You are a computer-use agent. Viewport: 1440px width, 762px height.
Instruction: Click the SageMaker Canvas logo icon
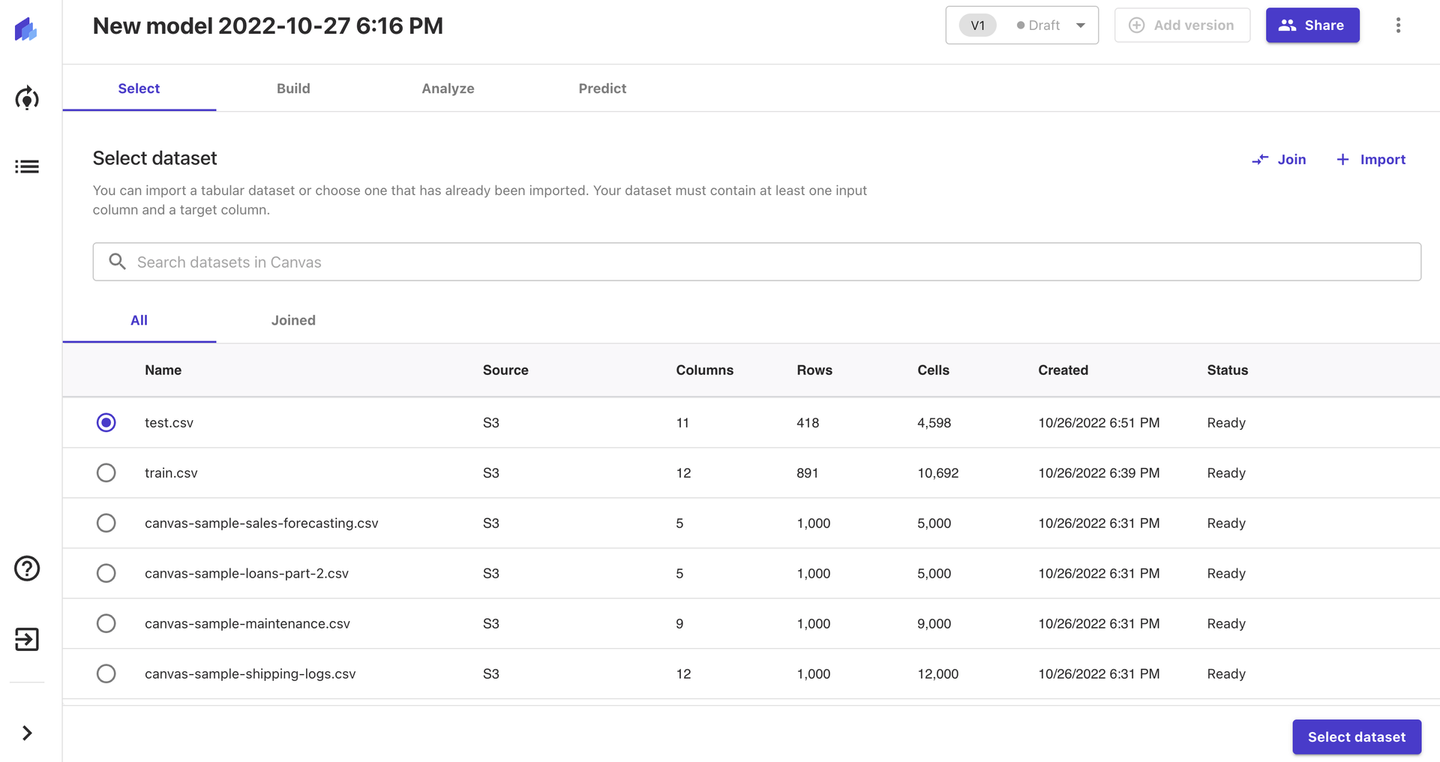click(27, 30)
